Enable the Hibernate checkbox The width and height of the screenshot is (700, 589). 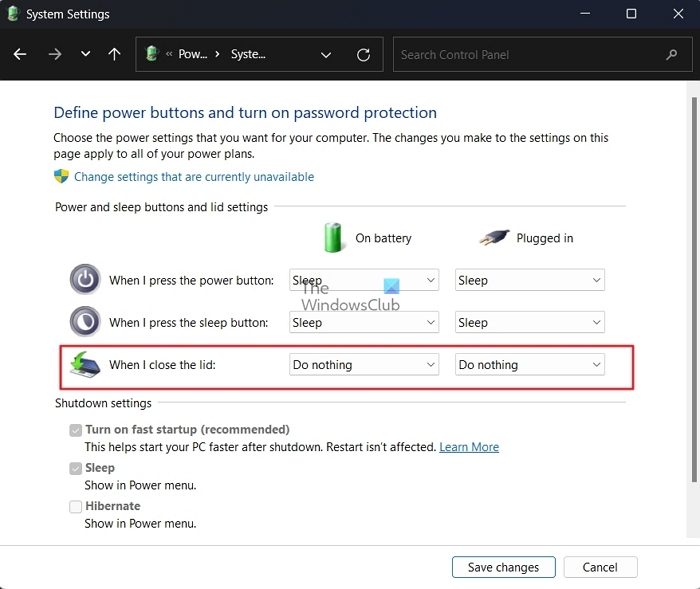click(76, 507)
